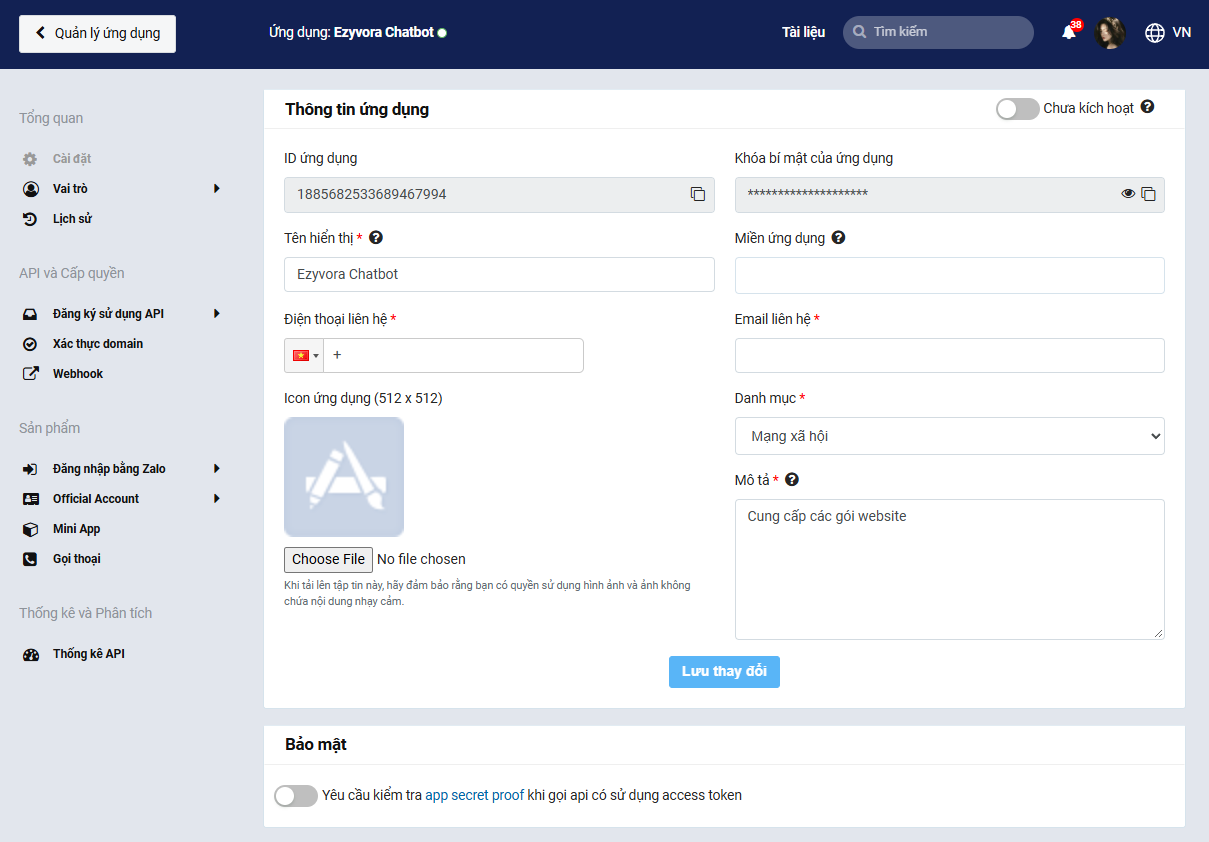Enable the app secret proof switch
The height and width of the screenshot is (842, 1209).
[296, 796]
